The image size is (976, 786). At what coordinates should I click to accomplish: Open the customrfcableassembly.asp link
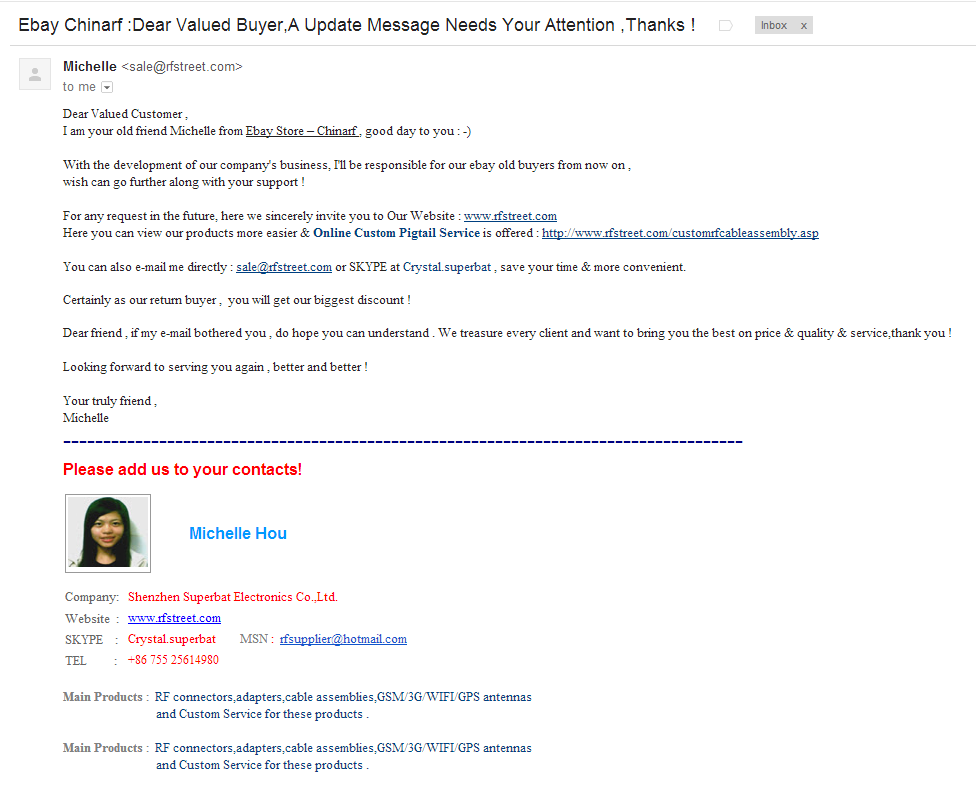tap(680, 233)
